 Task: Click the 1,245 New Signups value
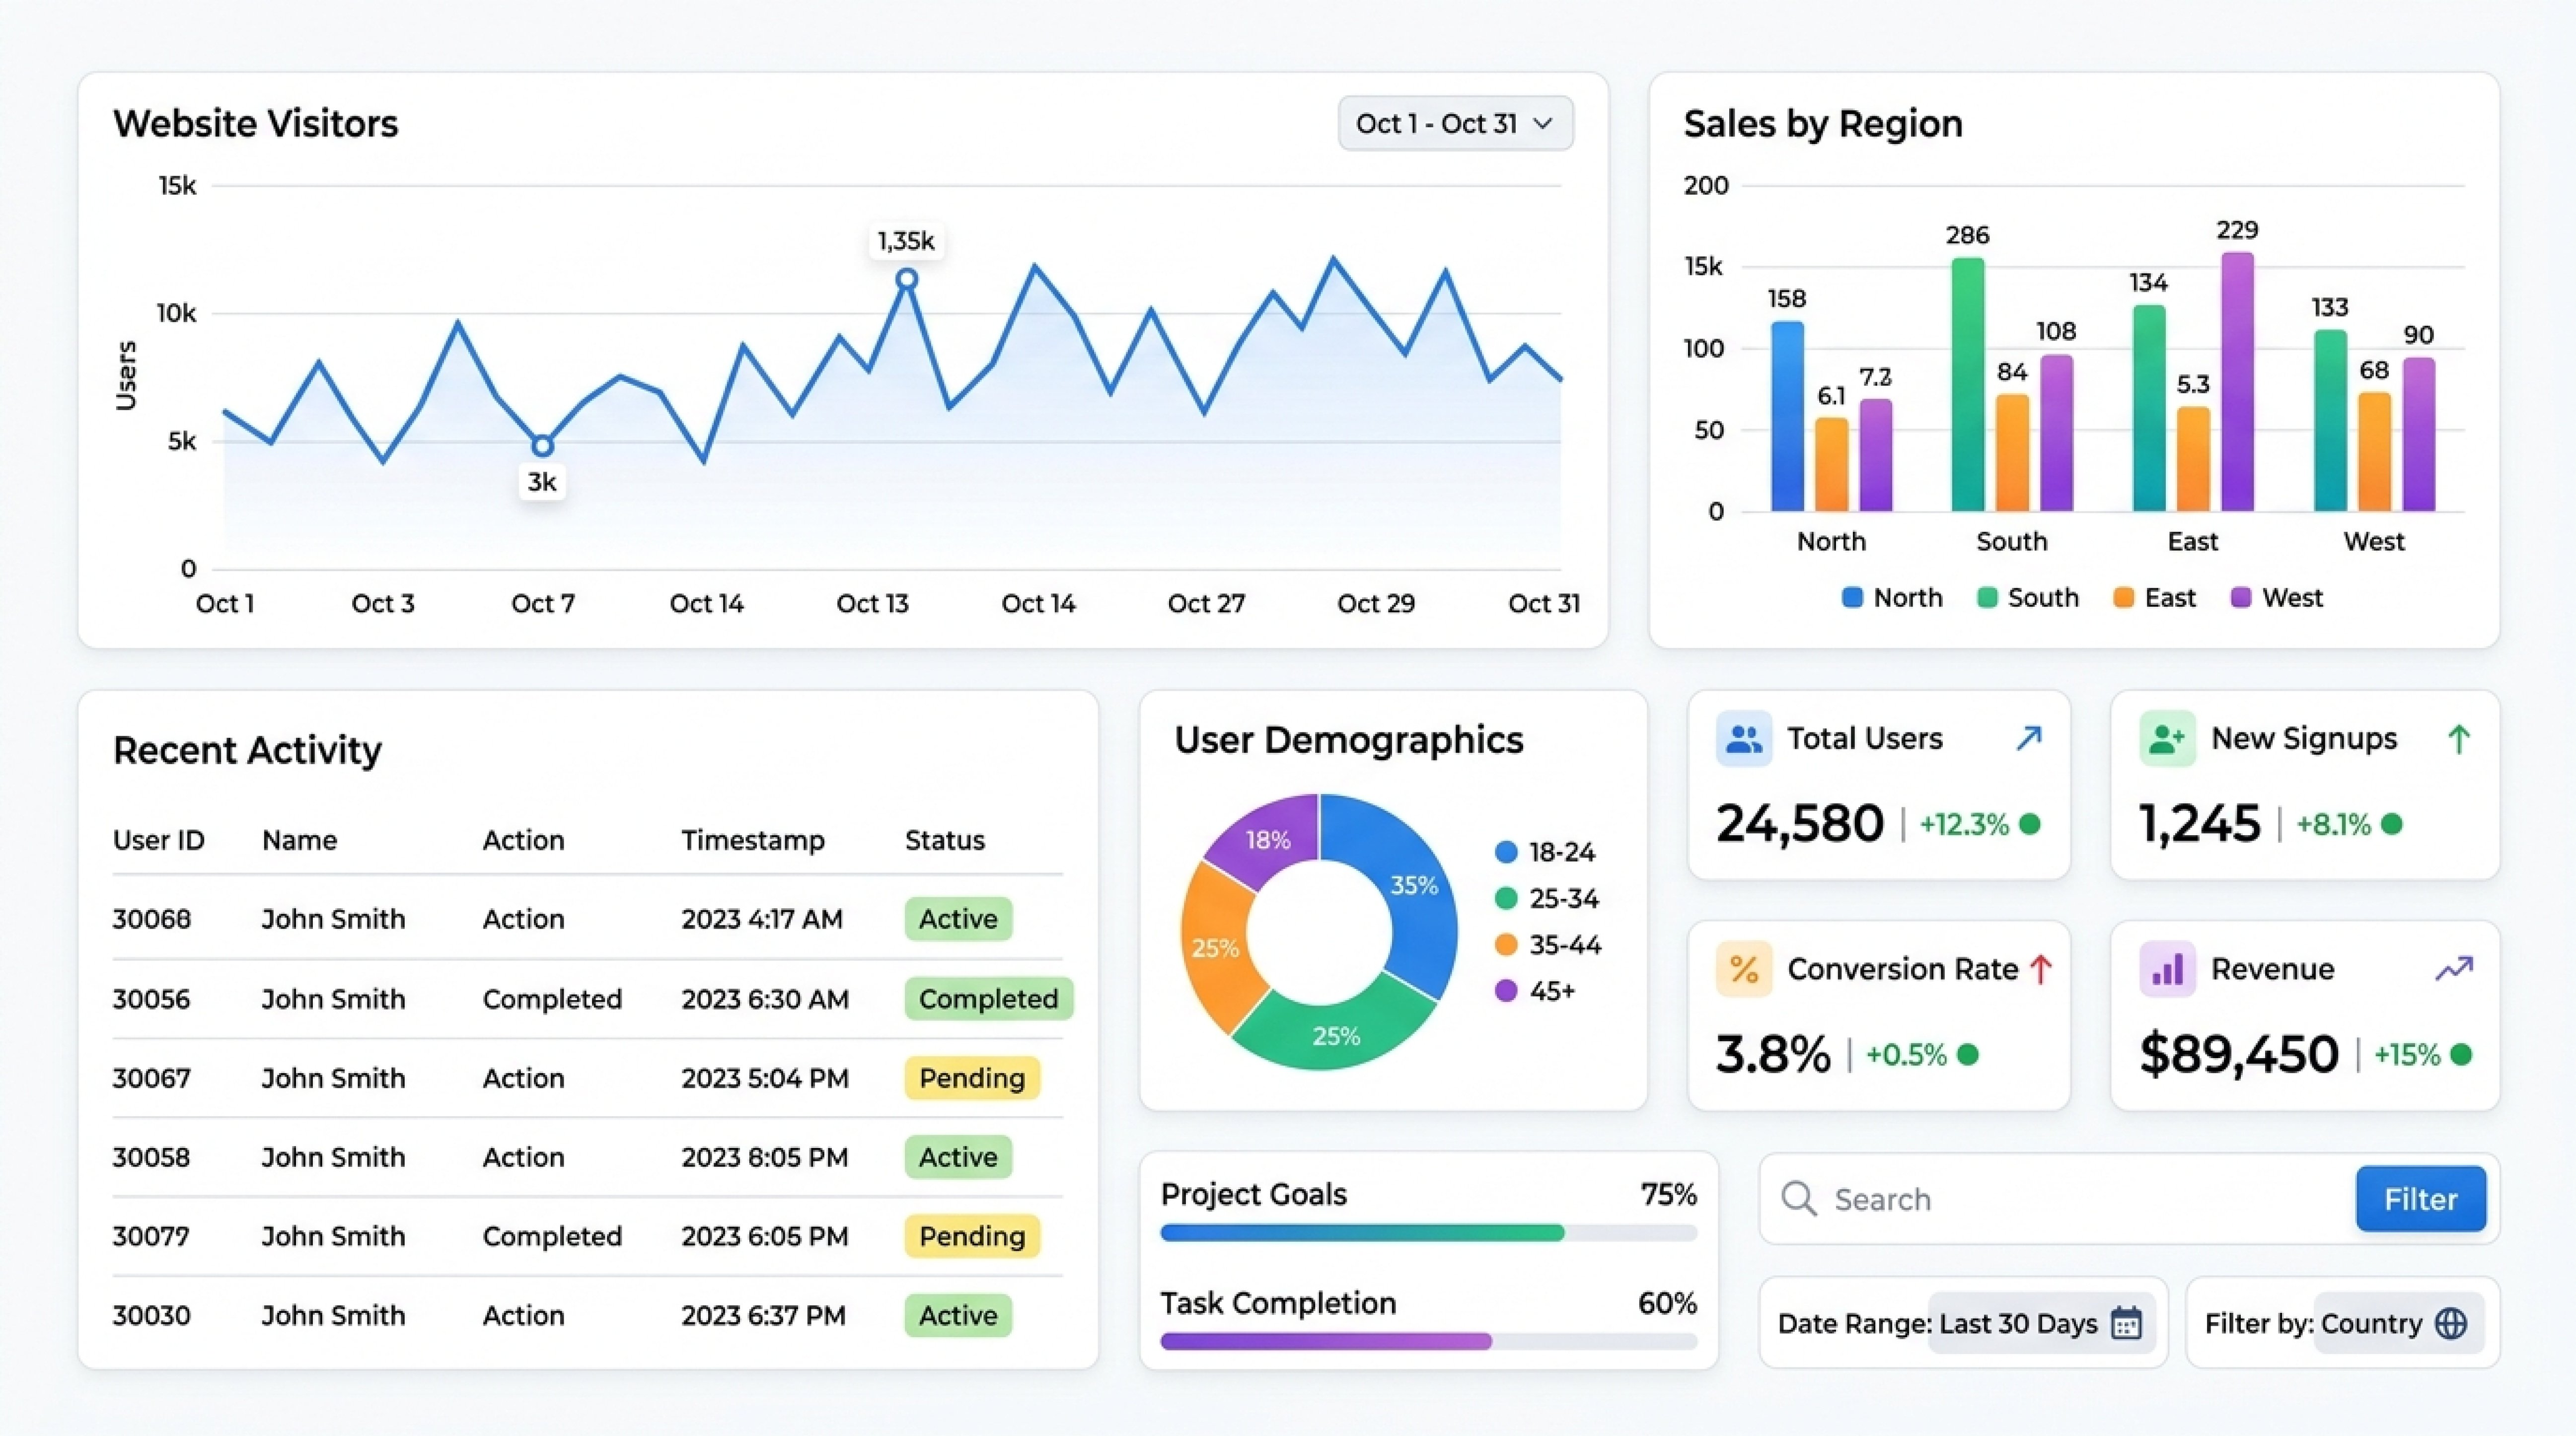pyautogui.click(x=2200, y=823)
